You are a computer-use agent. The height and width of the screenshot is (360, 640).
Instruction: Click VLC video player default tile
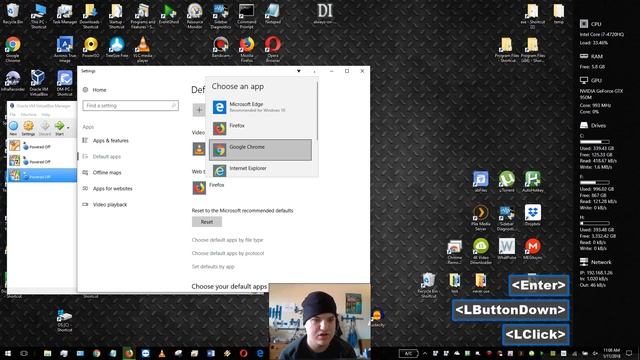(x=199, y=149)
